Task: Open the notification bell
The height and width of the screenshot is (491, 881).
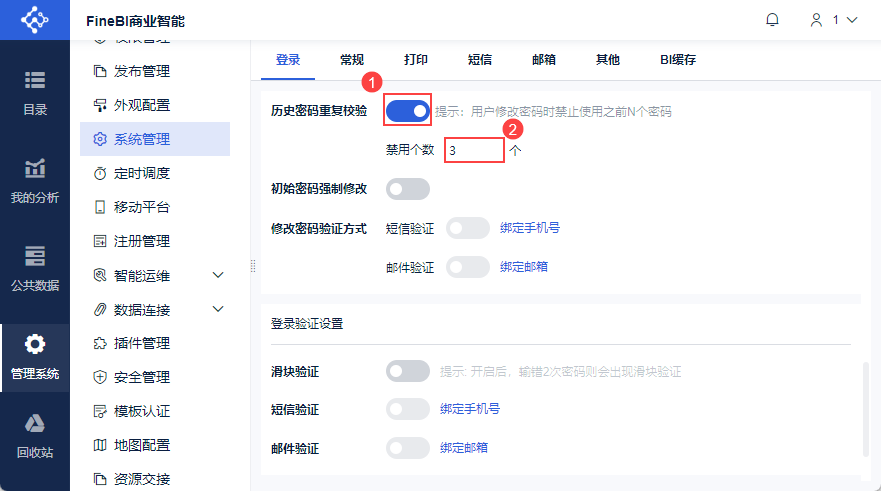Action: point(772,20)
